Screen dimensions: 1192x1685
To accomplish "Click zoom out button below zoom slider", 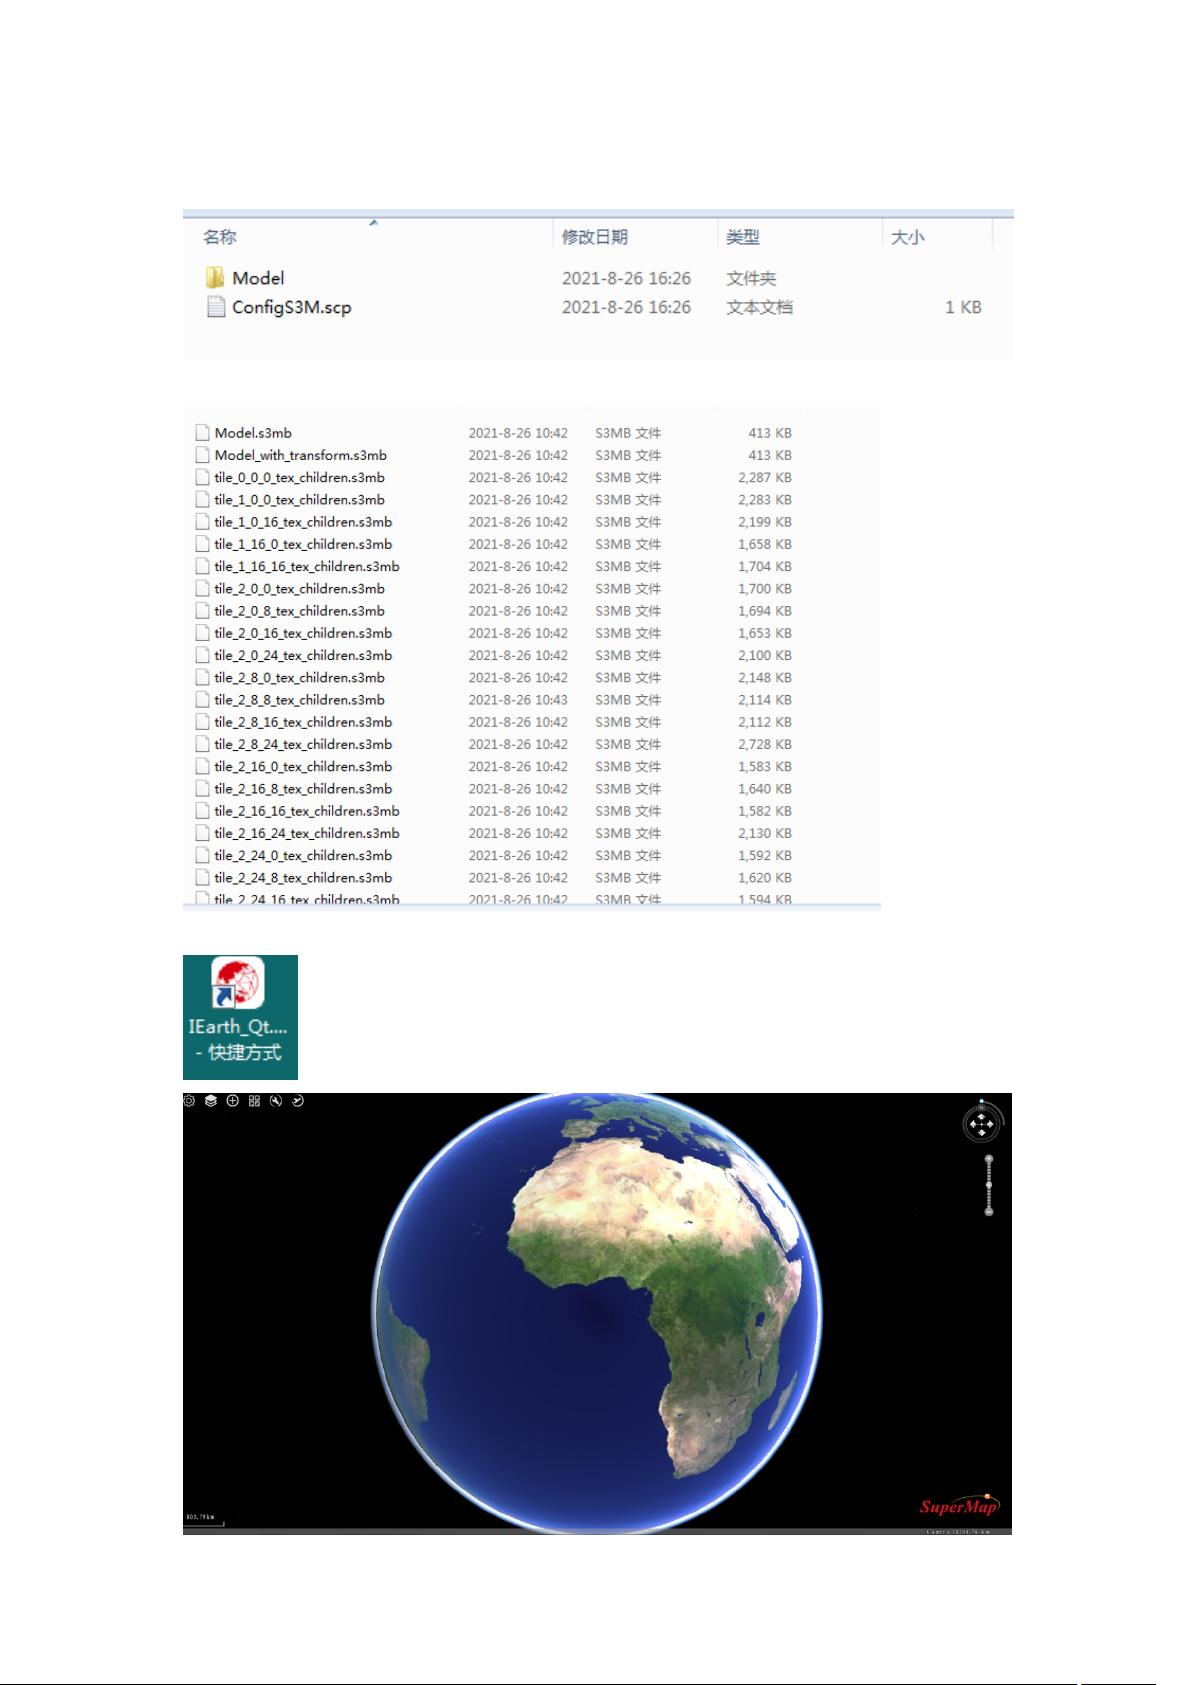I will click(989, 1212).
